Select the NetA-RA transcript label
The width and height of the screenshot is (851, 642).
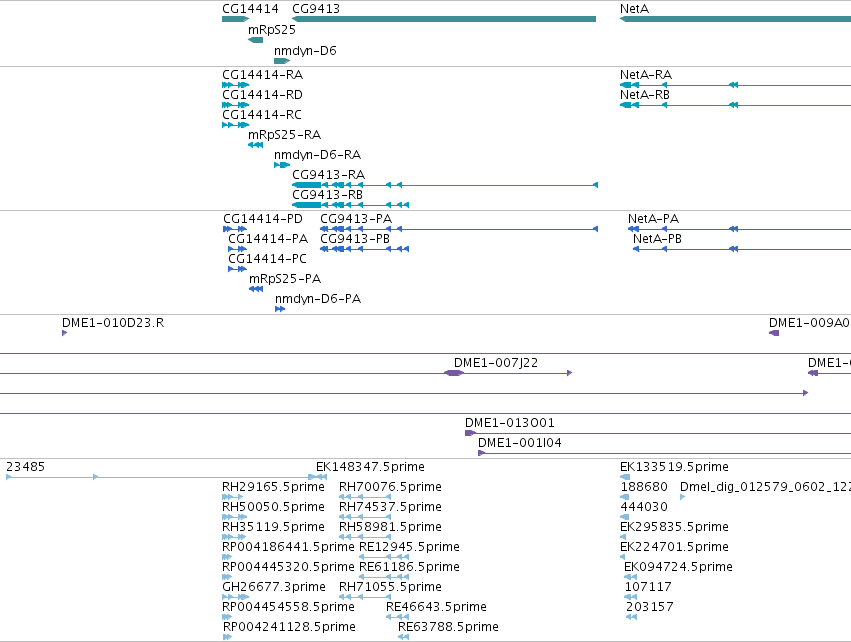[x=646, y=75]
